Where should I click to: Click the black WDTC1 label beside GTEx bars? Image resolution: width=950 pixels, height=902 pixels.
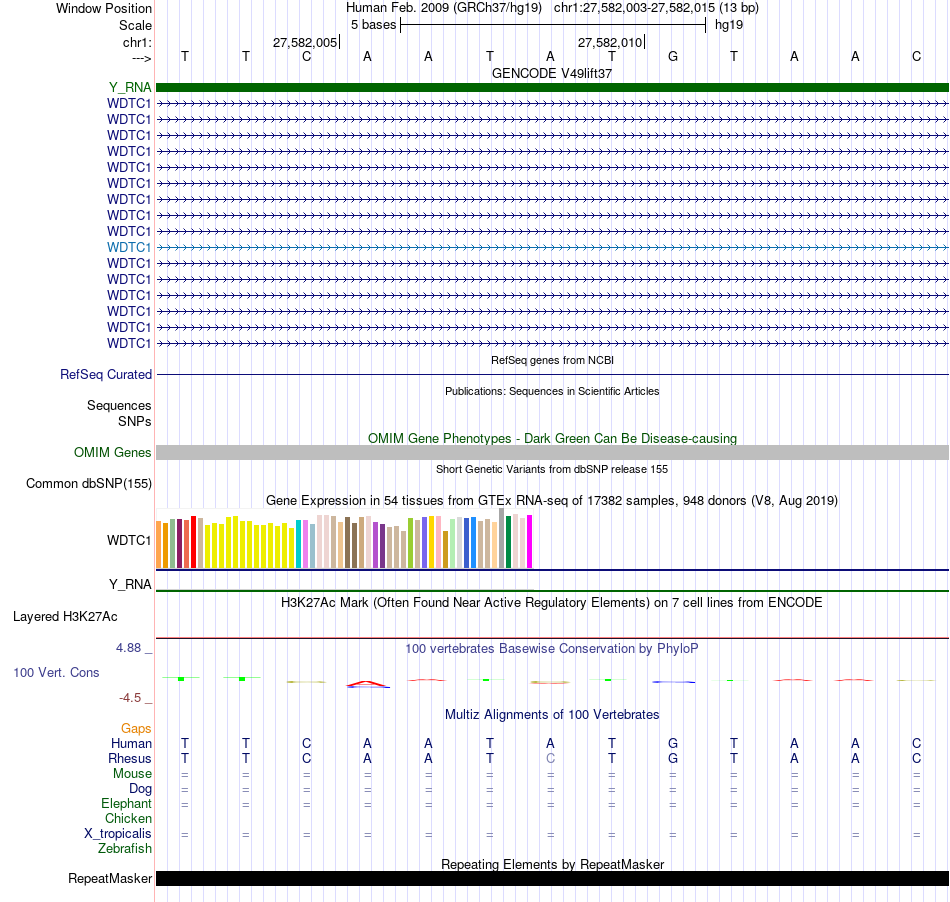129,540
